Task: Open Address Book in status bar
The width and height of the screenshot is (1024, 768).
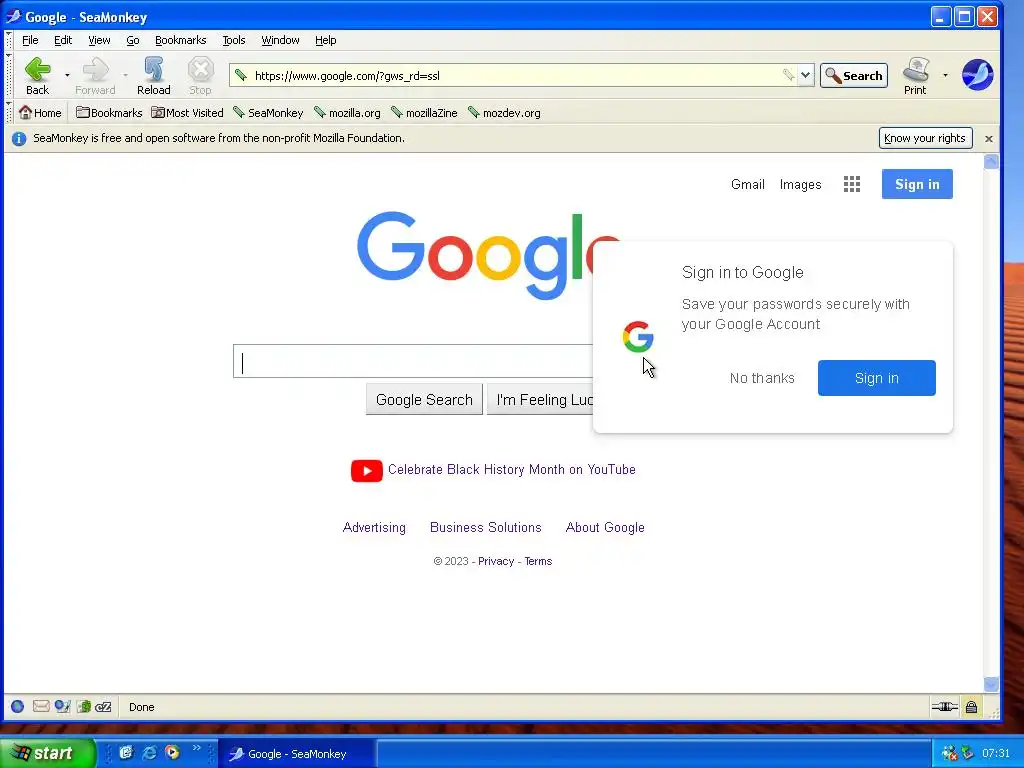Action: (x=84, y=707)
